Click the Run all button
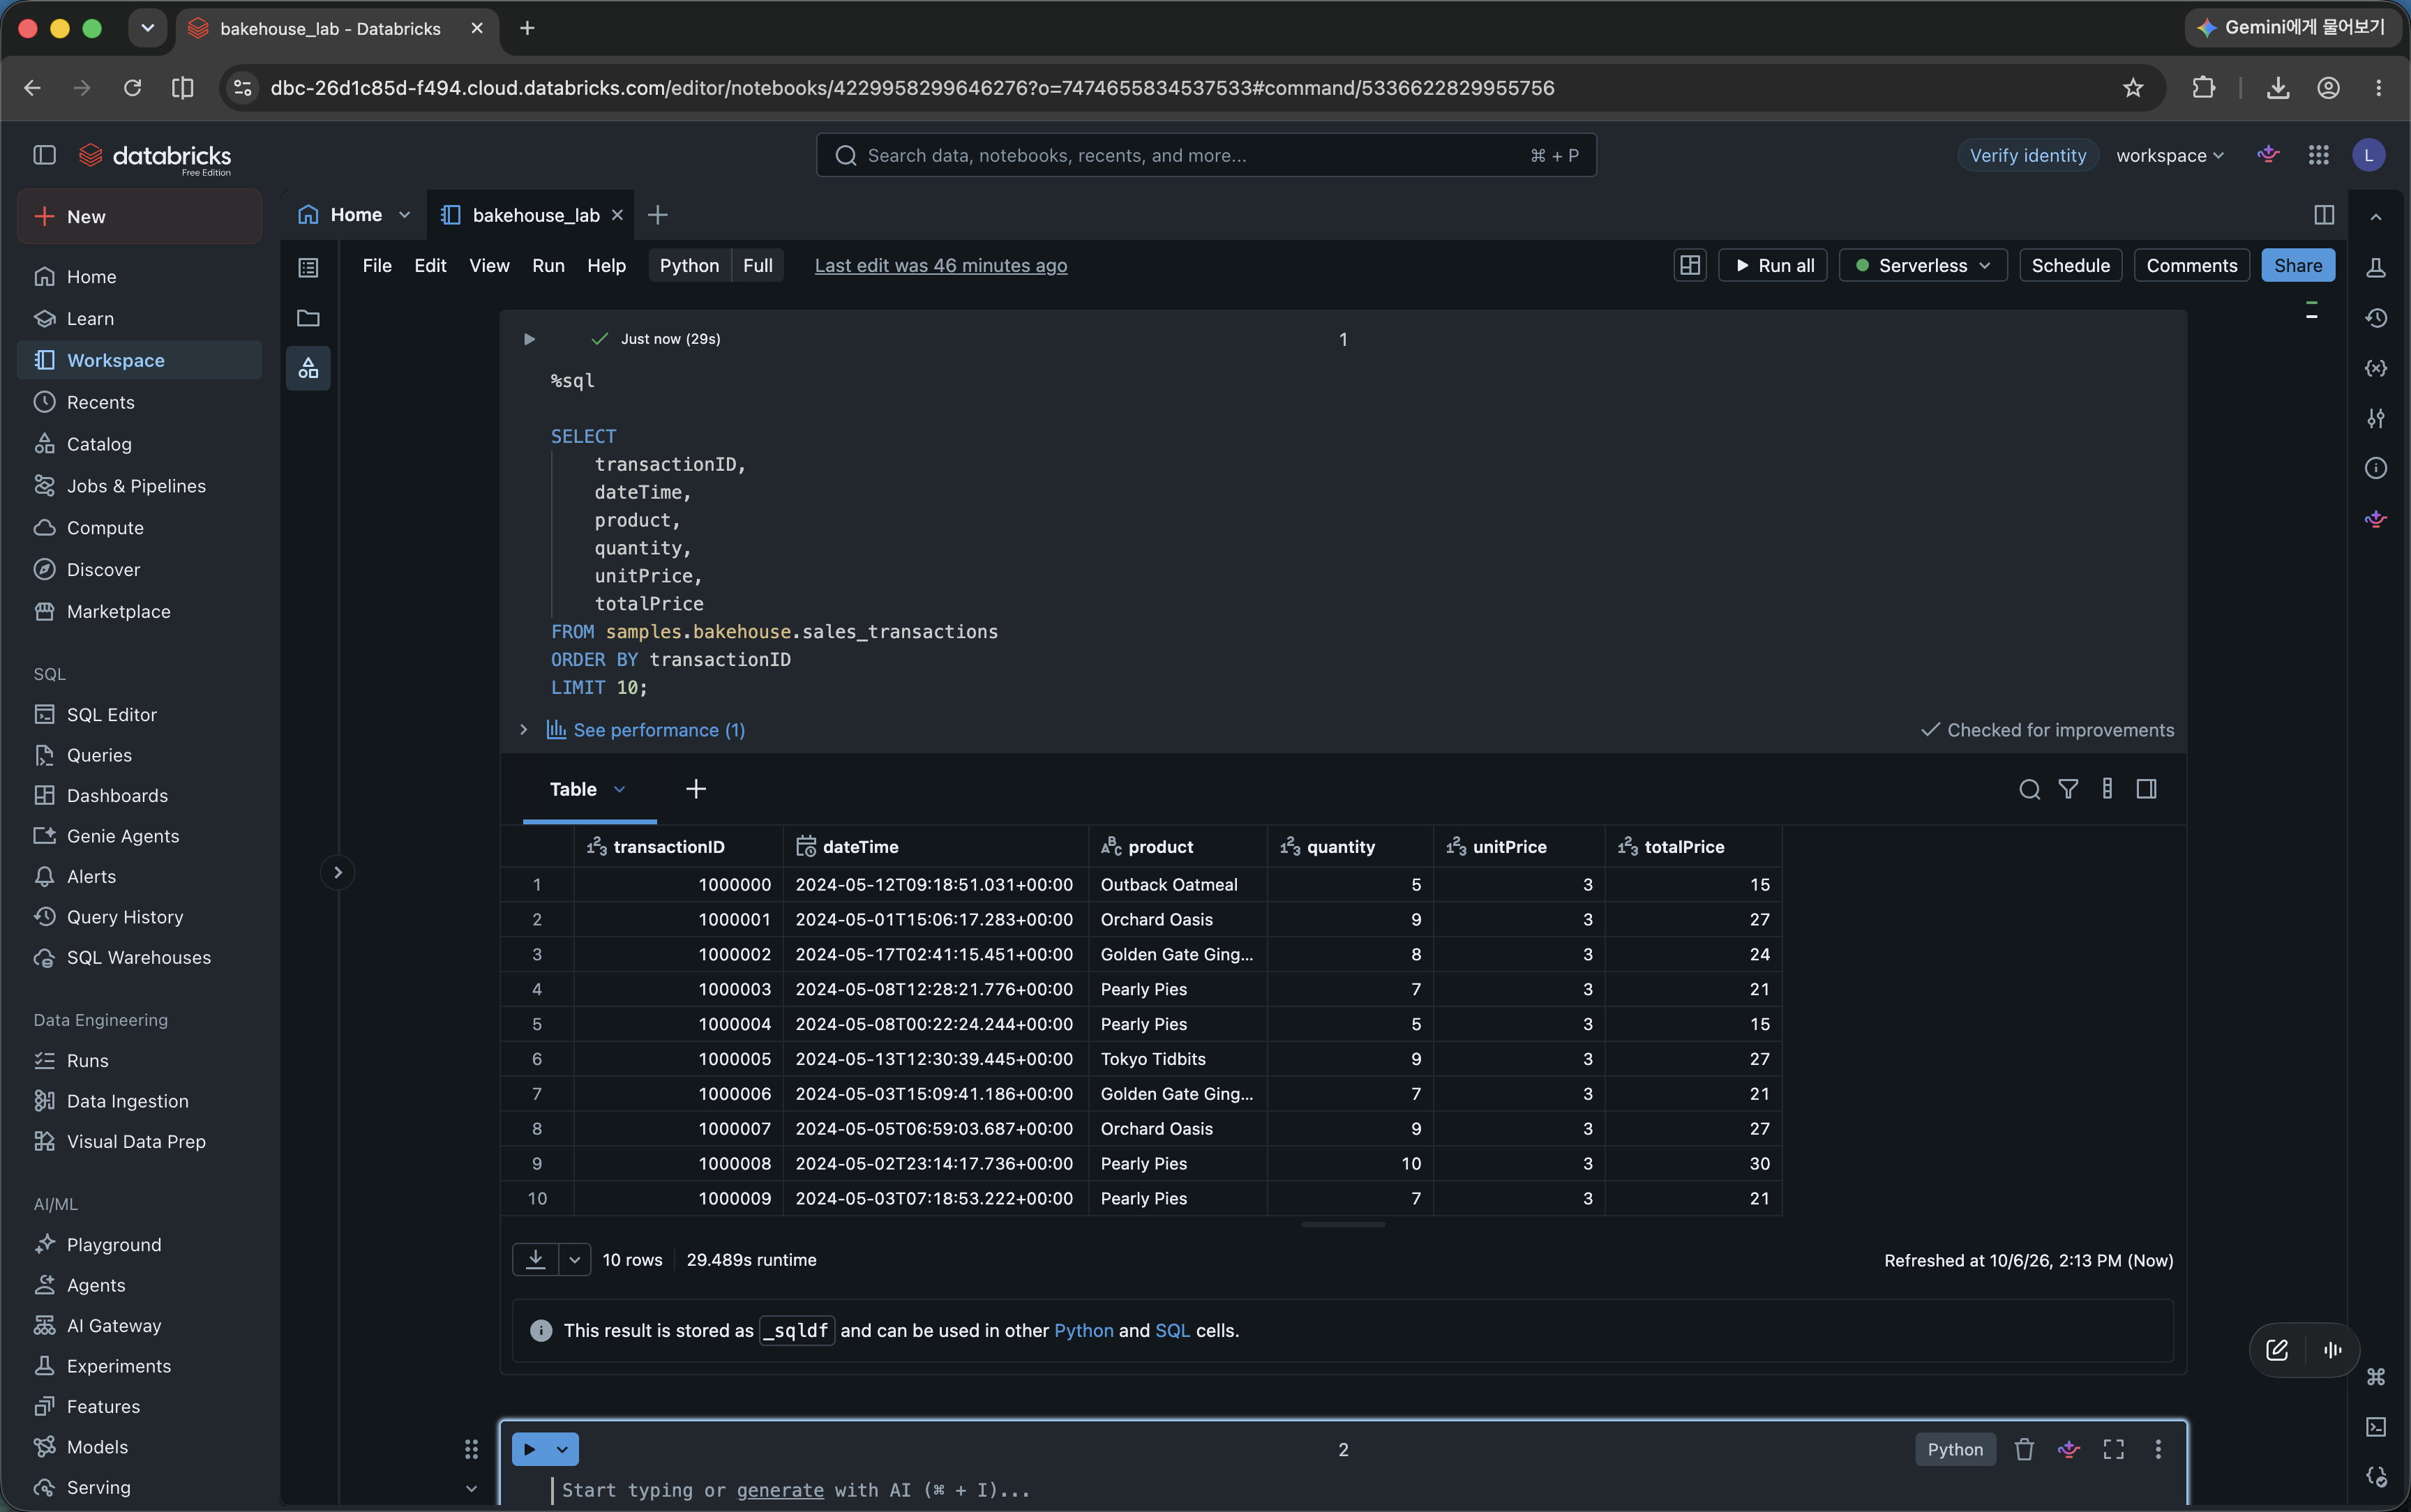The width and height of the screenshot is (2411, 1512). click(x=1772, y=265)
